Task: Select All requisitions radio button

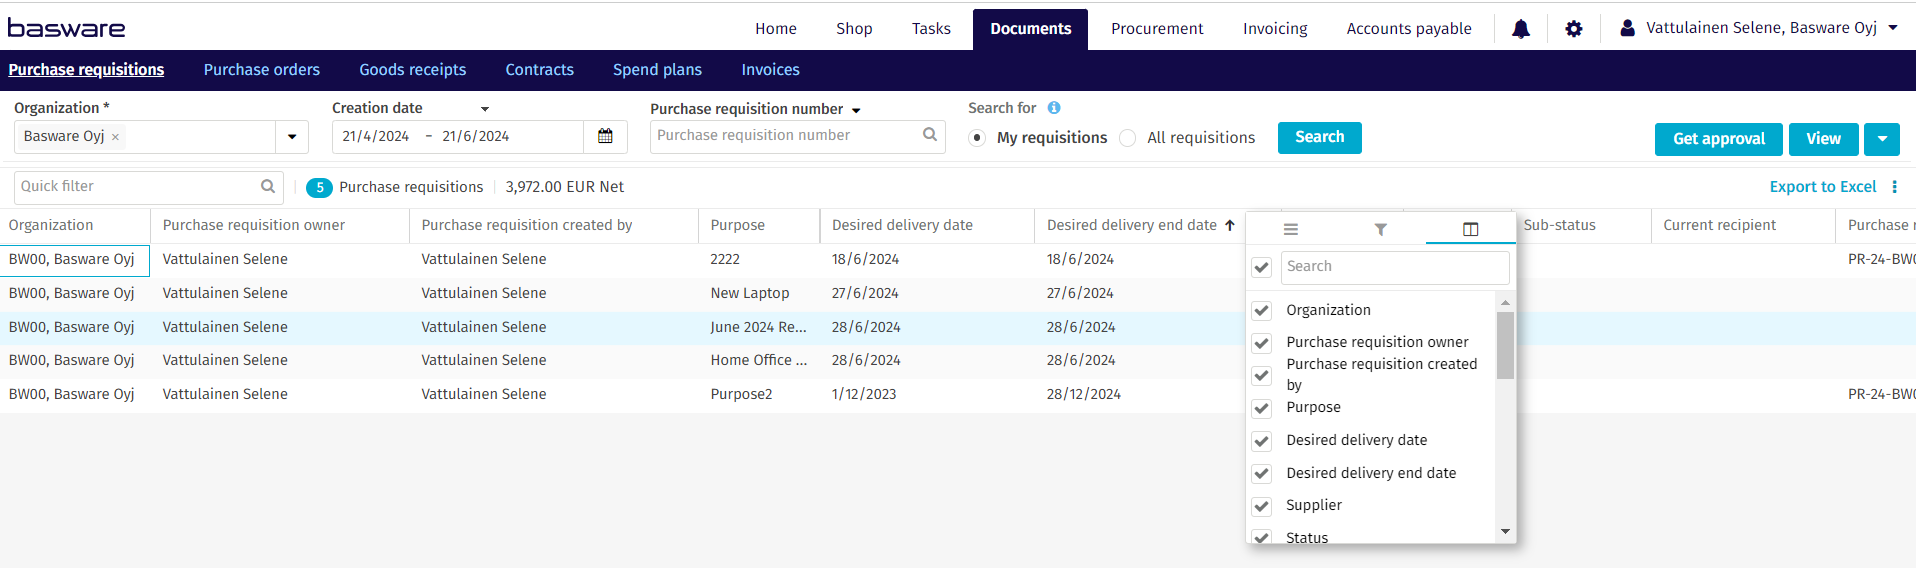Action: (x=1128, y=138)
